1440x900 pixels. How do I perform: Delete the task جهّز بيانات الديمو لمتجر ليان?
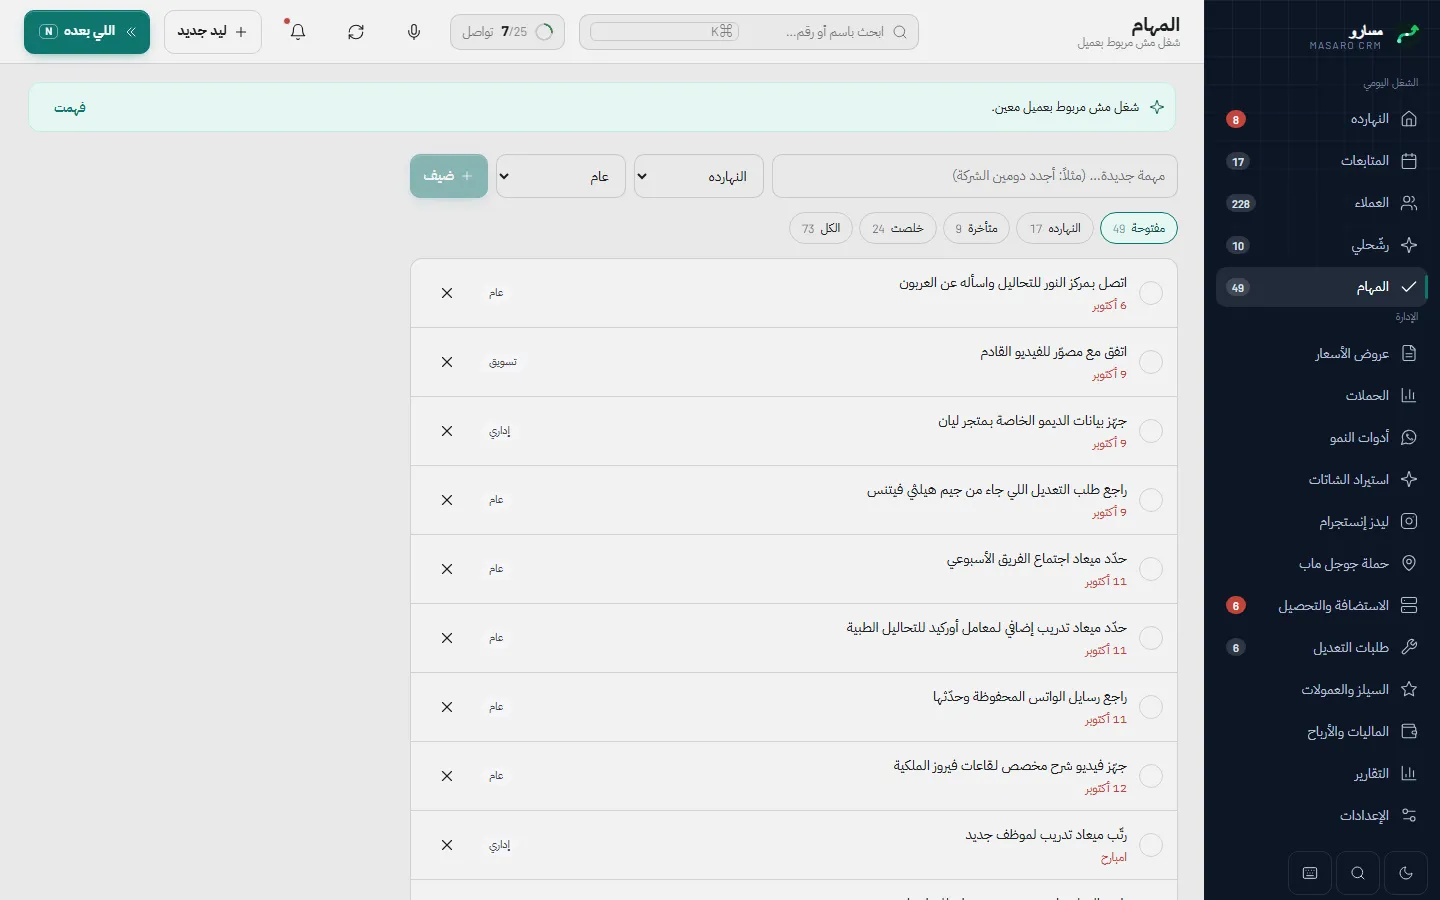(x=447, y=431)
